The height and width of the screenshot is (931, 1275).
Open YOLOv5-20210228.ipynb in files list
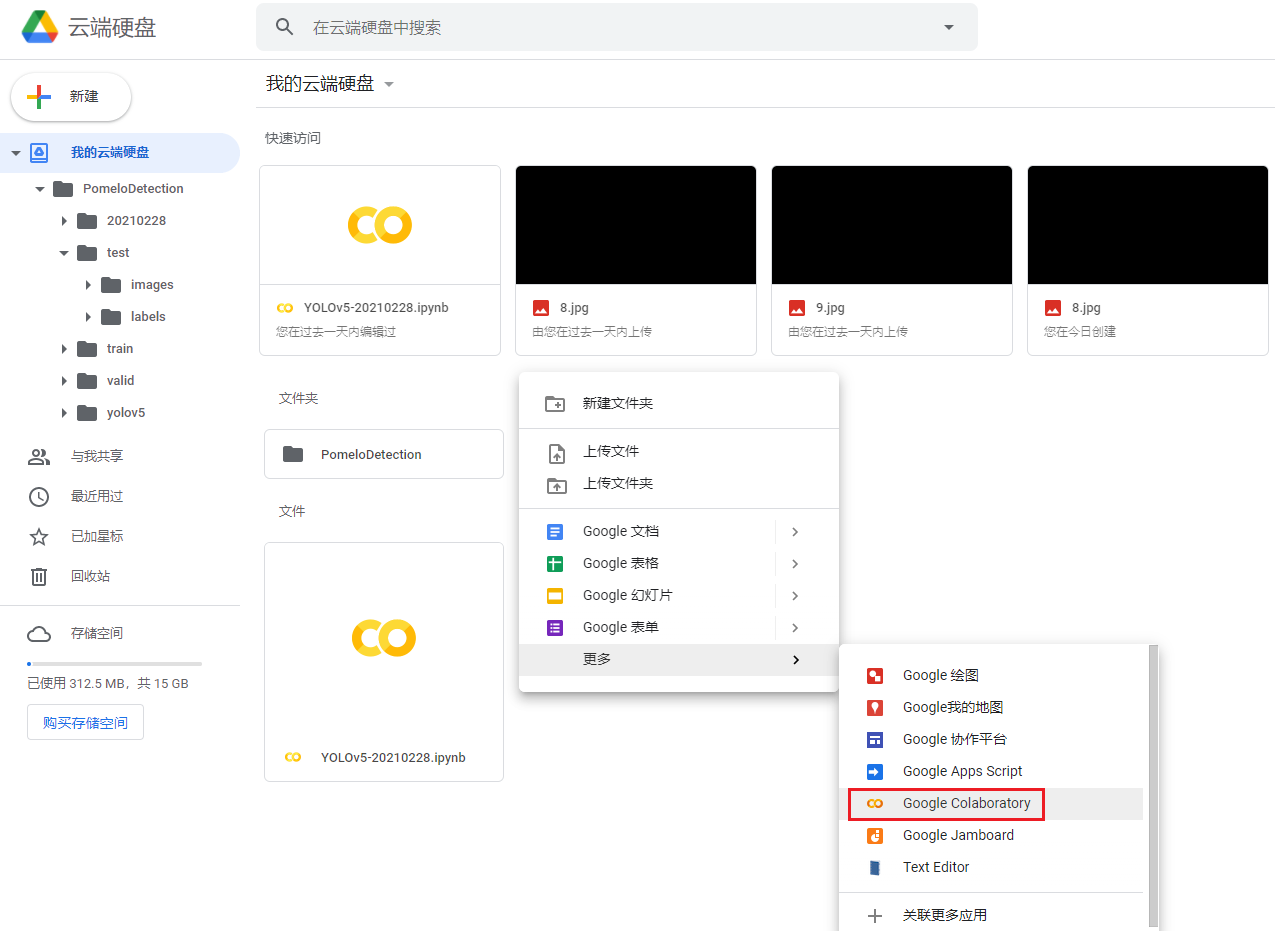[x=384, y=662]
